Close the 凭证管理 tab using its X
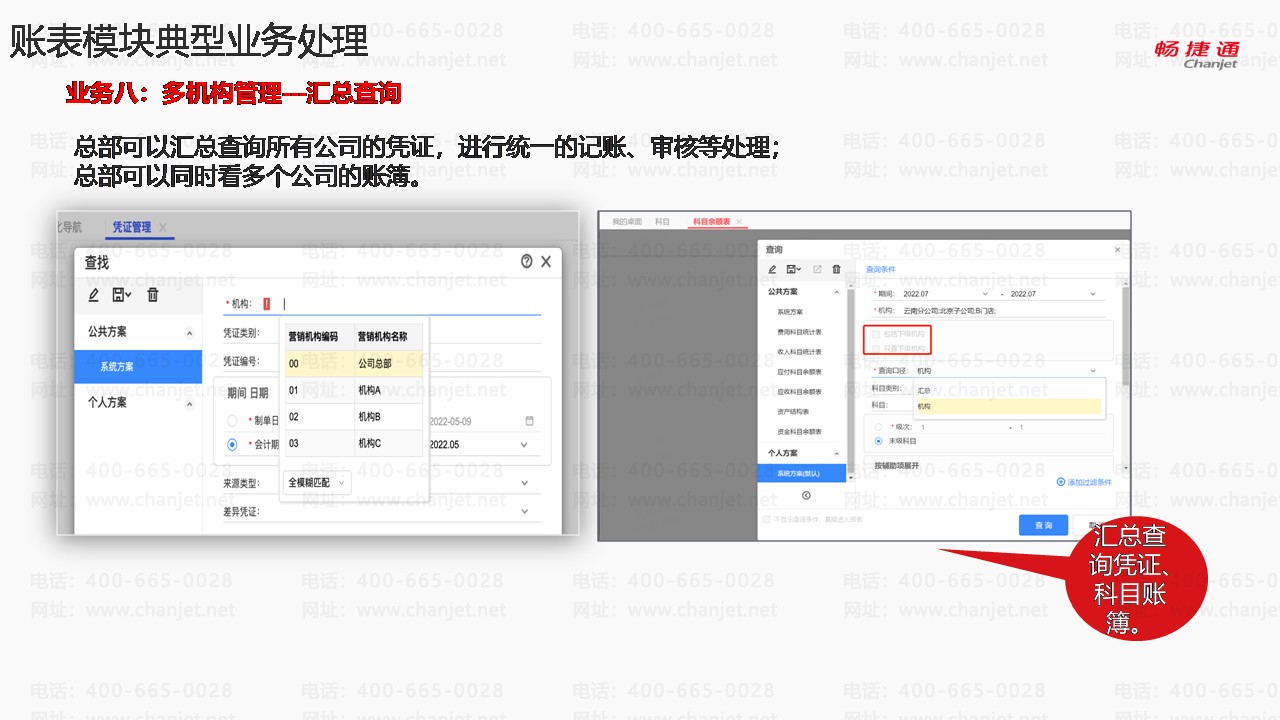Screen dimensions: 1280x720 pos(163,227)
